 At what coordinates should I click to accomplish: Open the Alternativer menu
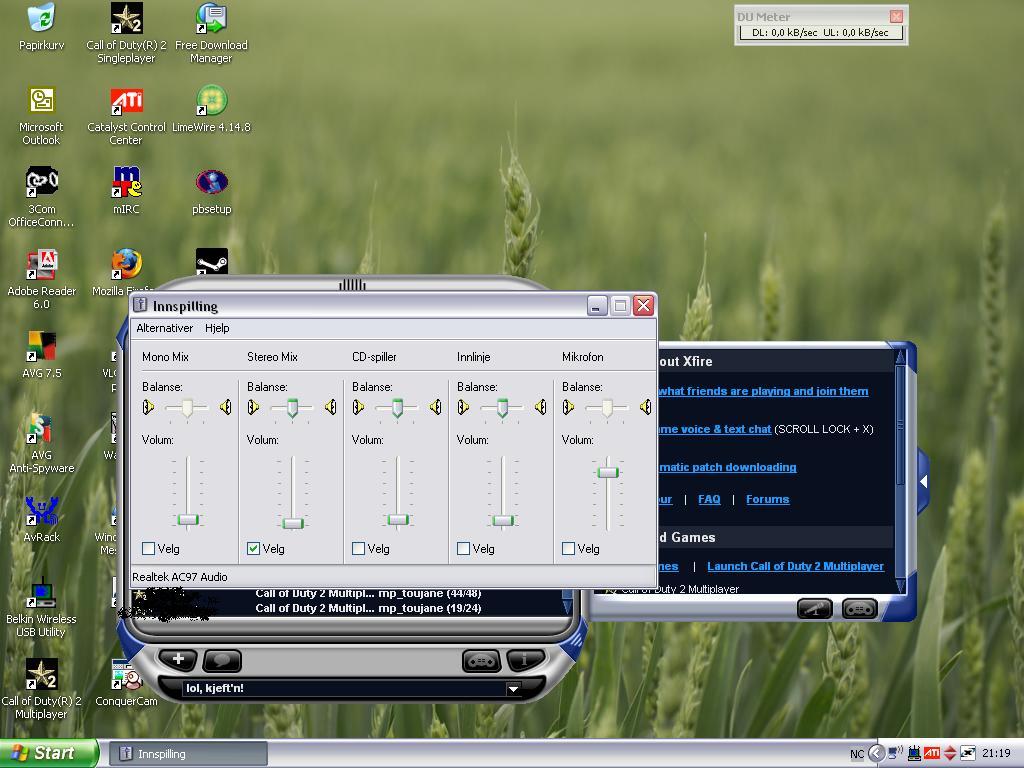coord(165,328)
